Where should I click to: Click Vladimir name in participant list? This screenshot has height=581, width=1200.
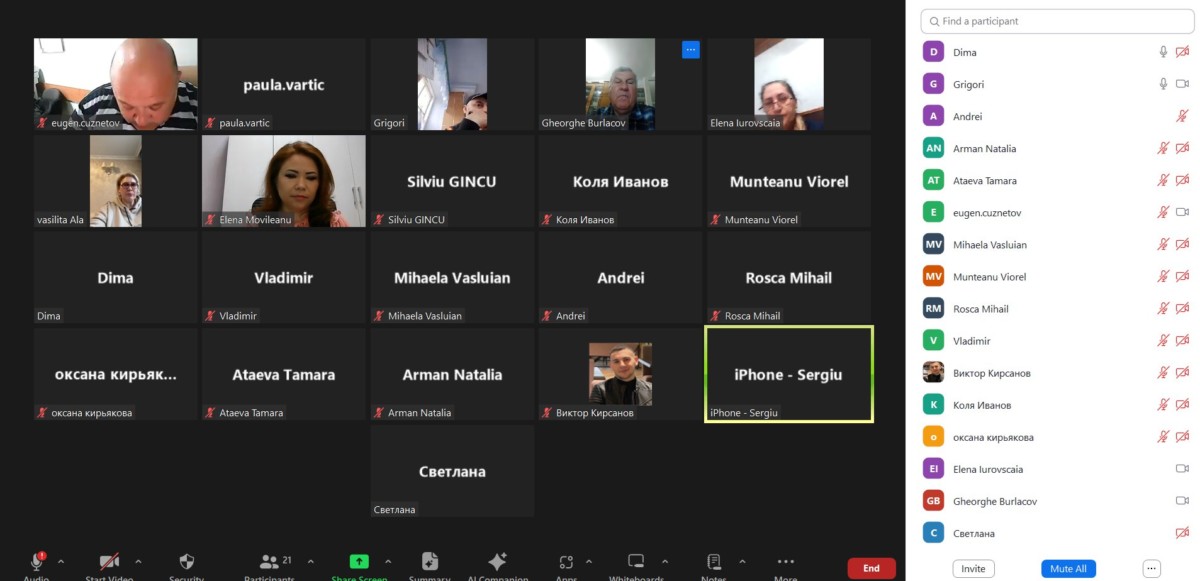point(972,341)
